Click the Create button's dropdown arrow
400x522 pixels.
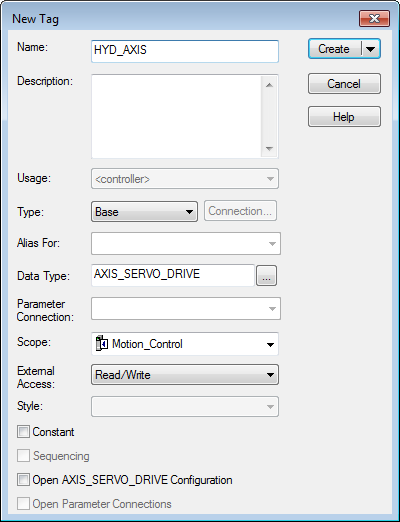(x=370, y=49)
